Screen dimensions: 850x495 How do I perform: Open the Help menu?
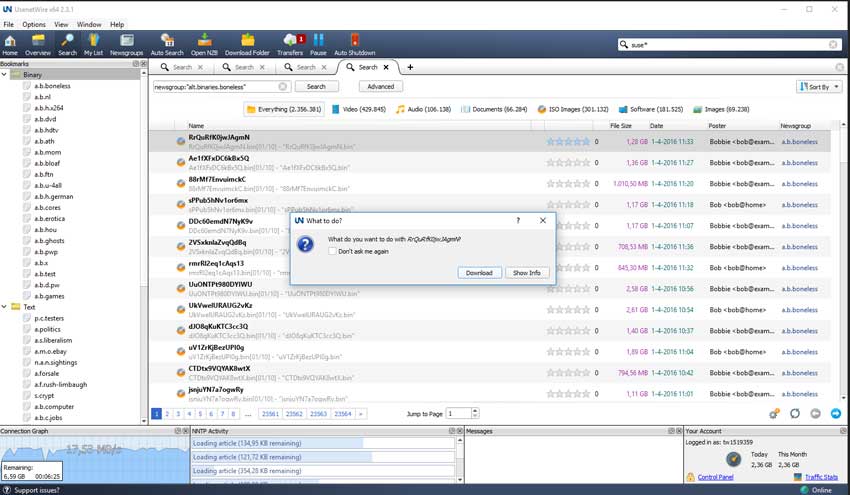[x=117, y=24]
